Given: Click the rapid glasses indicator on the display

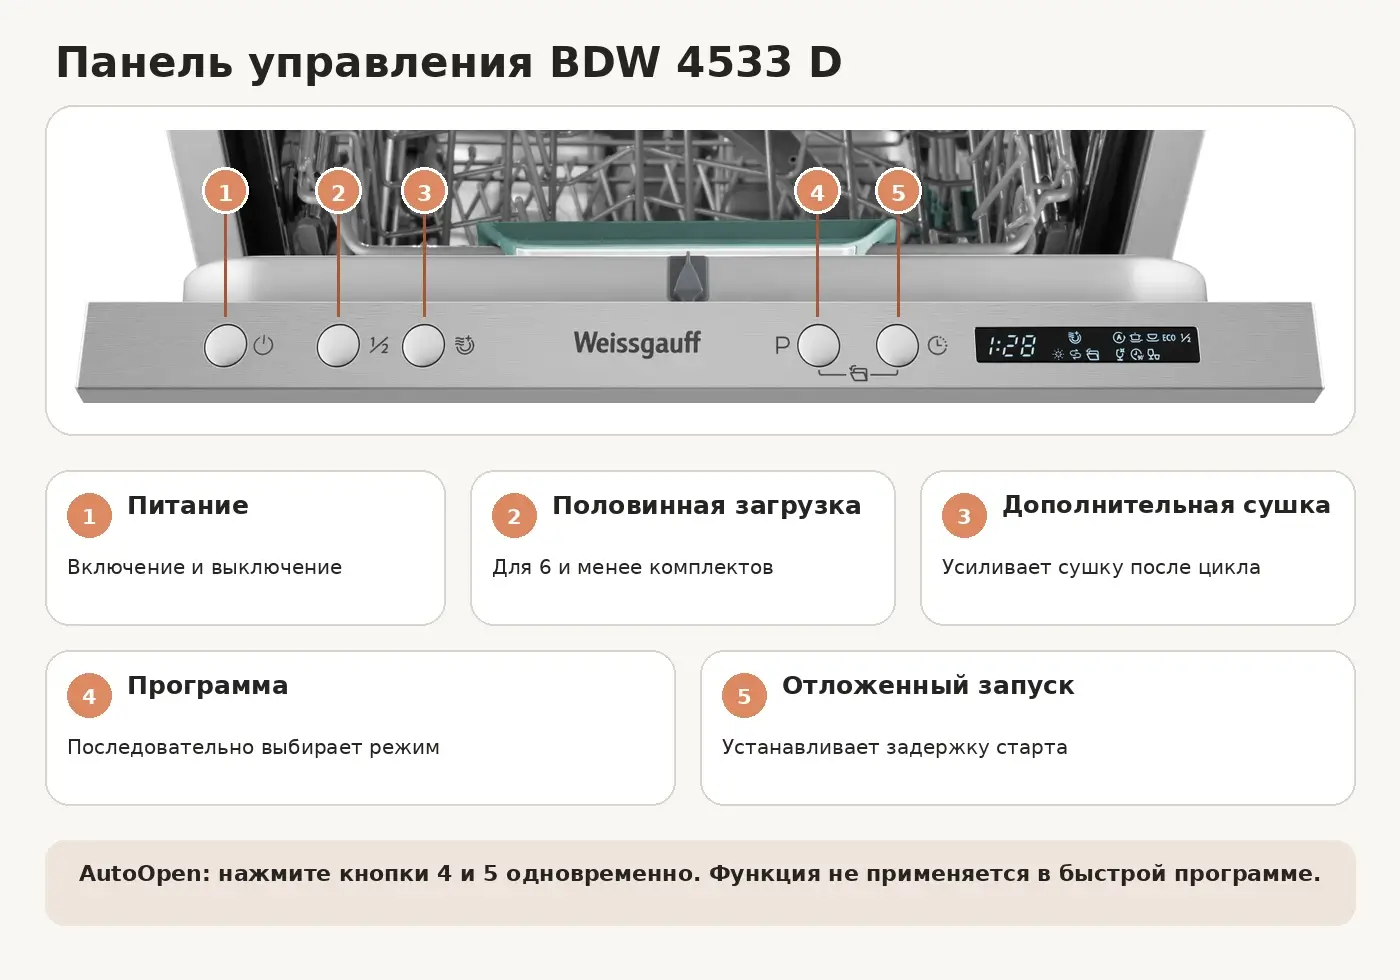Looking at the screenshot, I should click(1153, 354).
